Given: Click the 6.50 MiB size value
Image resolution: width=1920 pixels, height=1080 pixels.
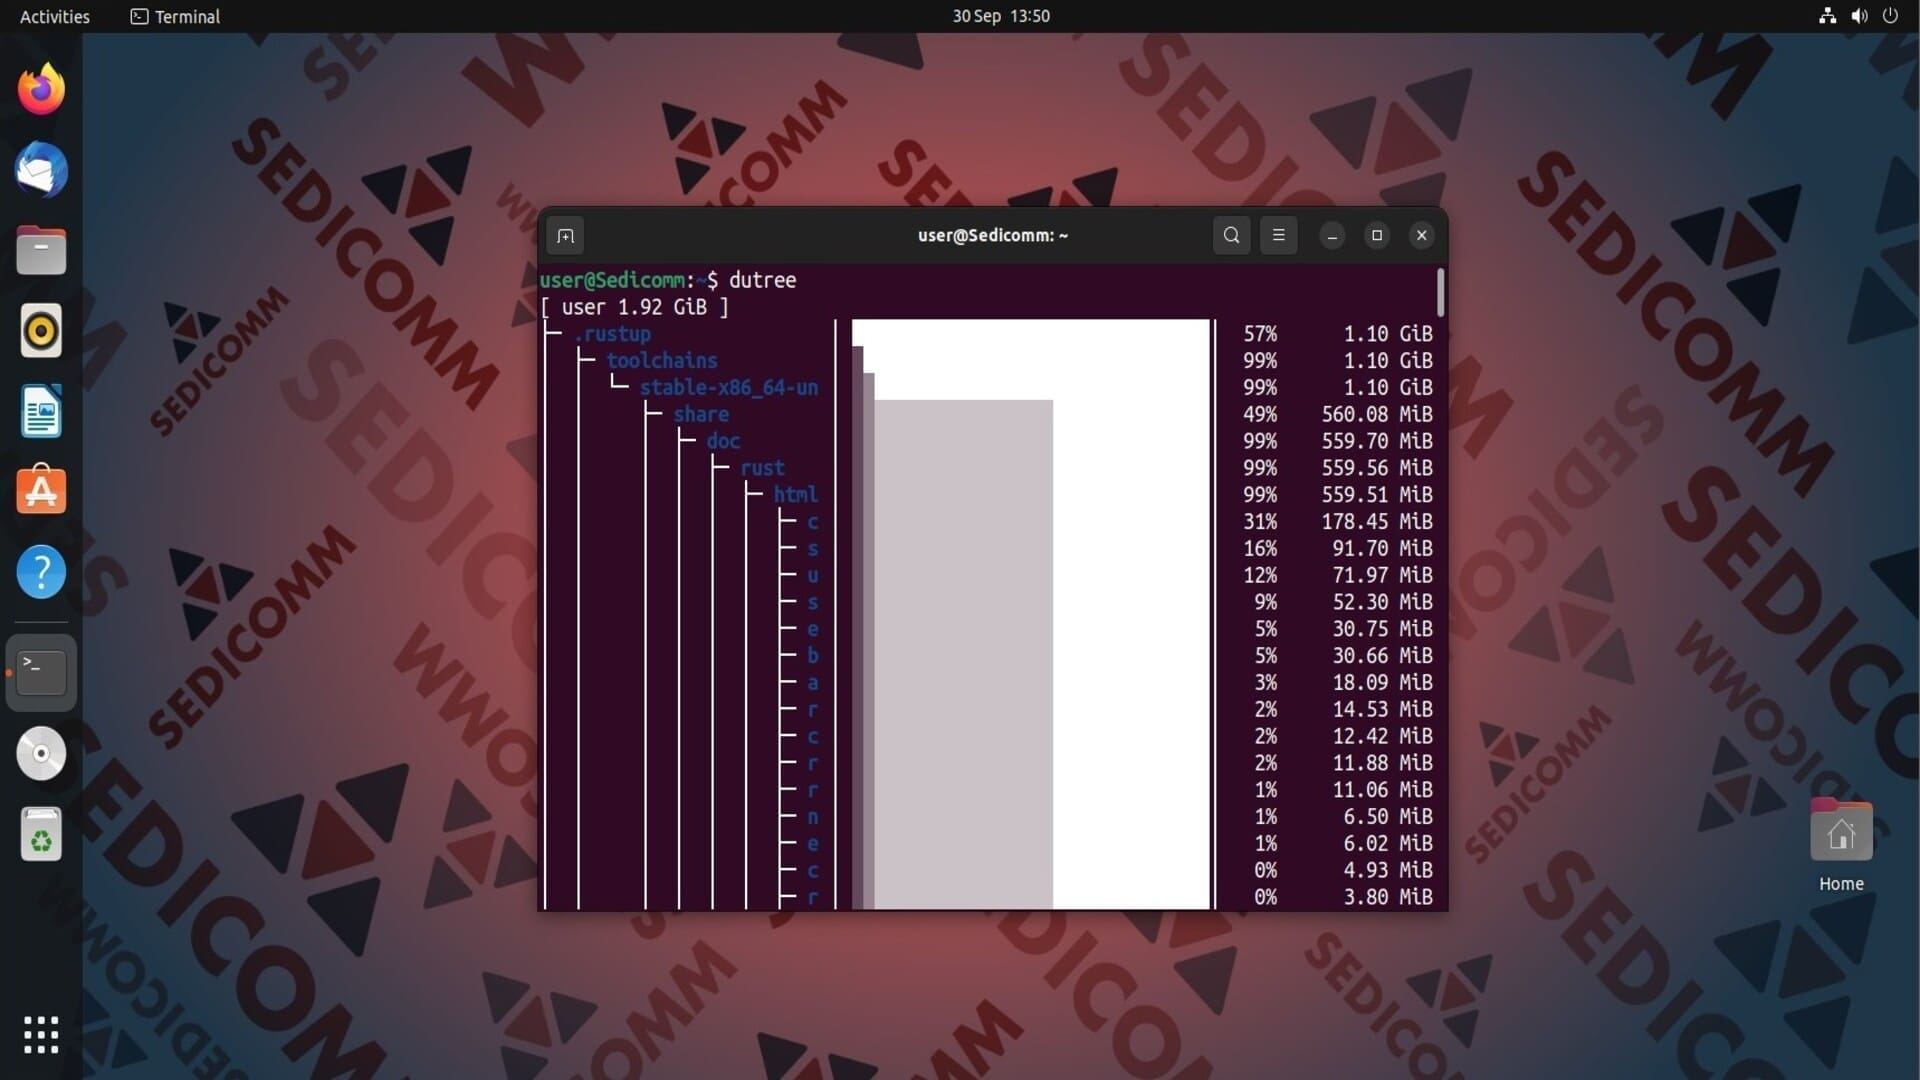Looking at the screenshot, I should (1388, 817).
